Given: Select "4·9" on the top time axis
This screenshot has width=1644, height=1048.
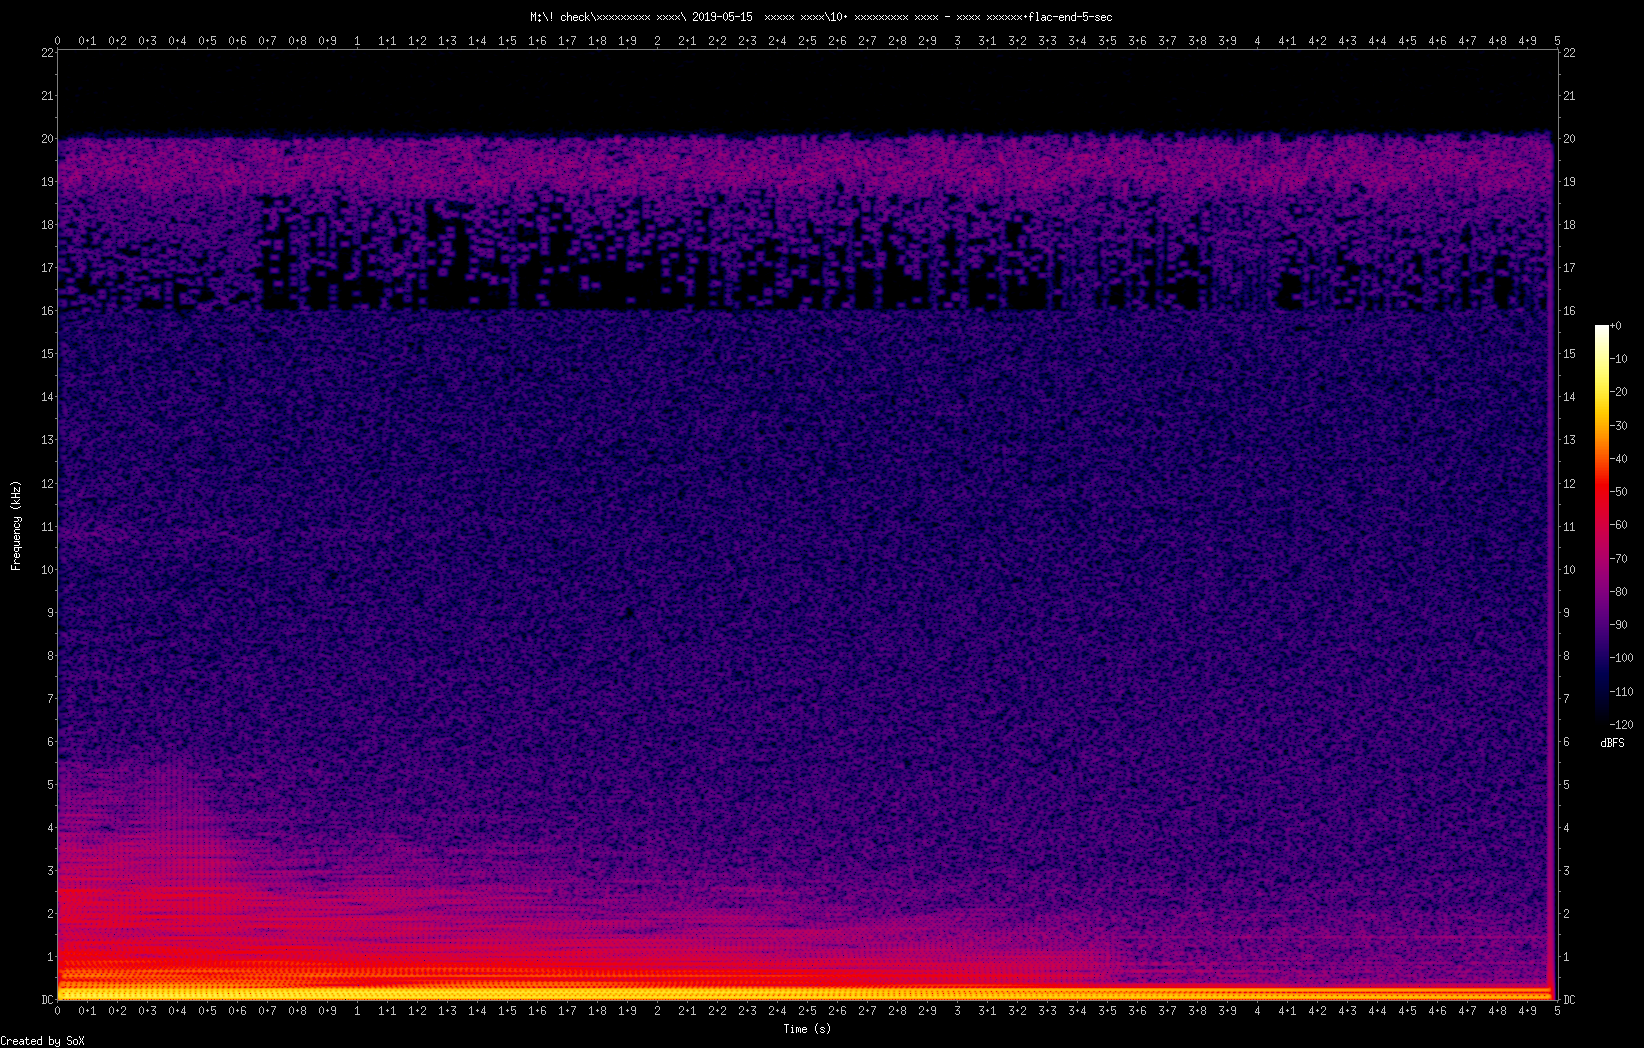Looking at the screenshot, I should [x=1527, y=41].
